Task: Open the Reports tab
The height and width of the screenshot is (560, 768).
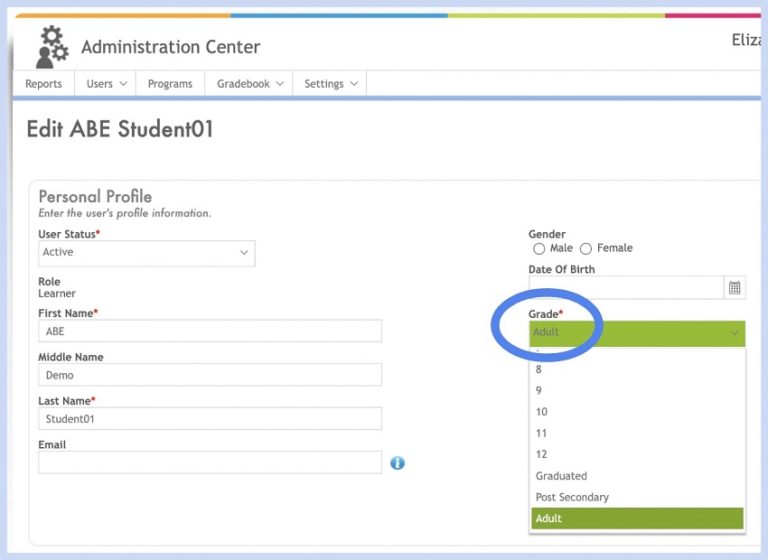Action: [x=44, y=84]
